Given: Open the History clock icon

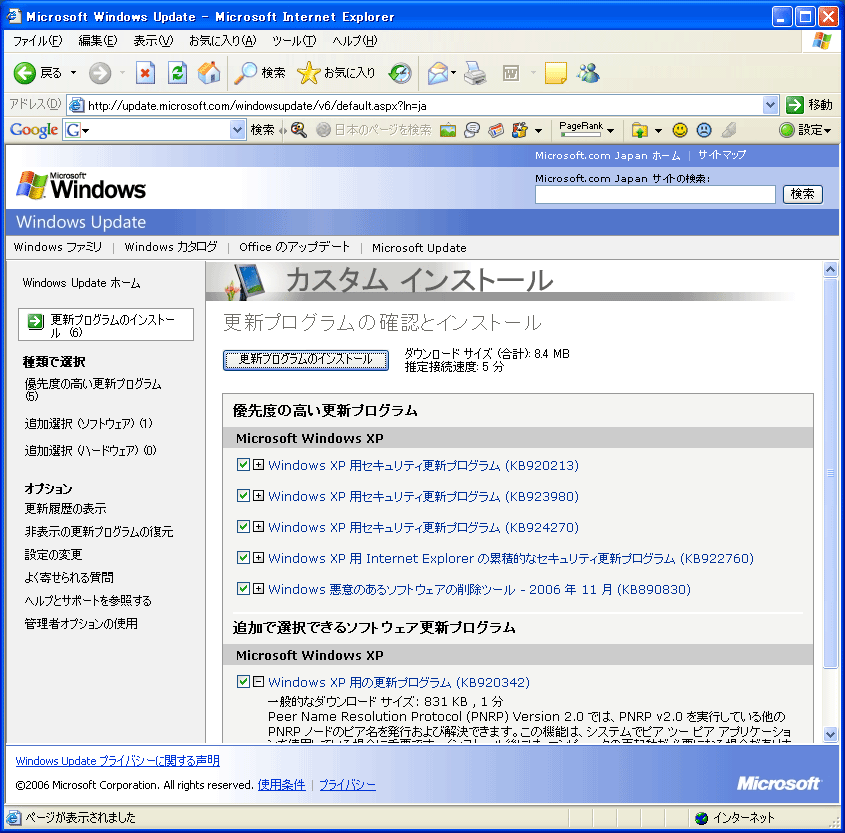Looking at the screenshot, I should pos(400,73).
